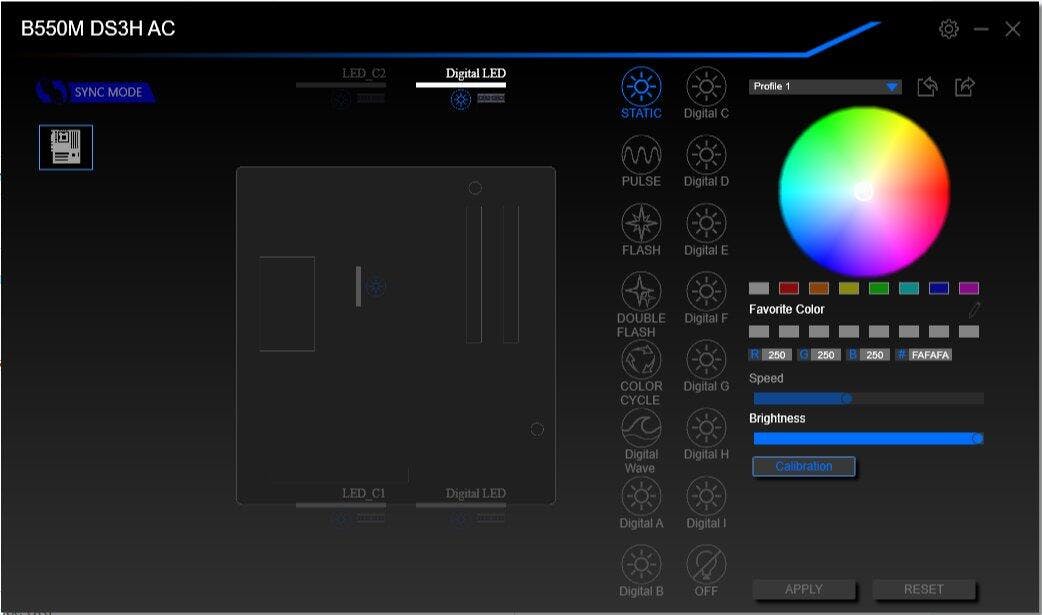The image size is (1042, 615).
Task: Open the Profile 1 dropdown
Action: 825,87
